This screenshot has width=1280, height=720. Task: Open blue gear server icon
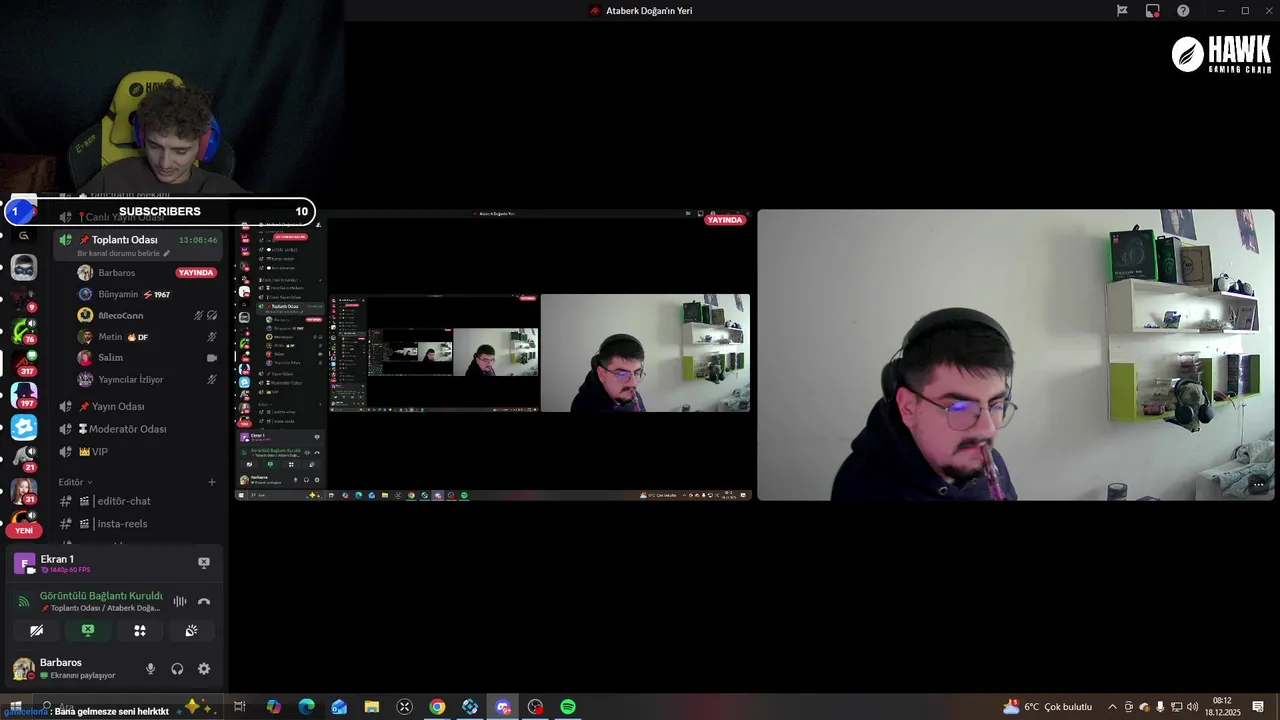point(24,427)
